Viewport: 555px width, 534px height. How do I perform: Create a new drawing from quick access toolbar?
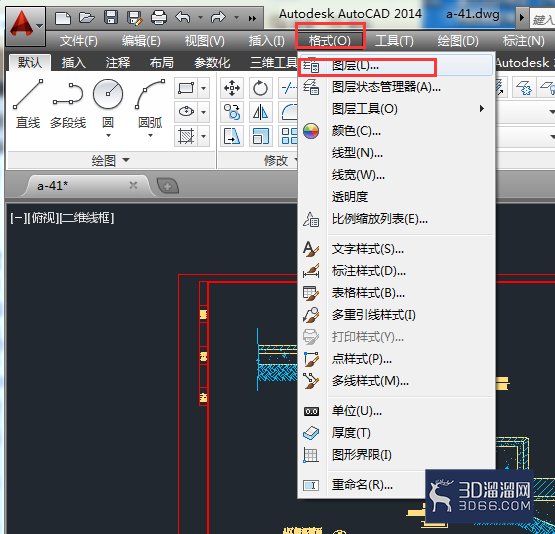[x=63, y=17]
